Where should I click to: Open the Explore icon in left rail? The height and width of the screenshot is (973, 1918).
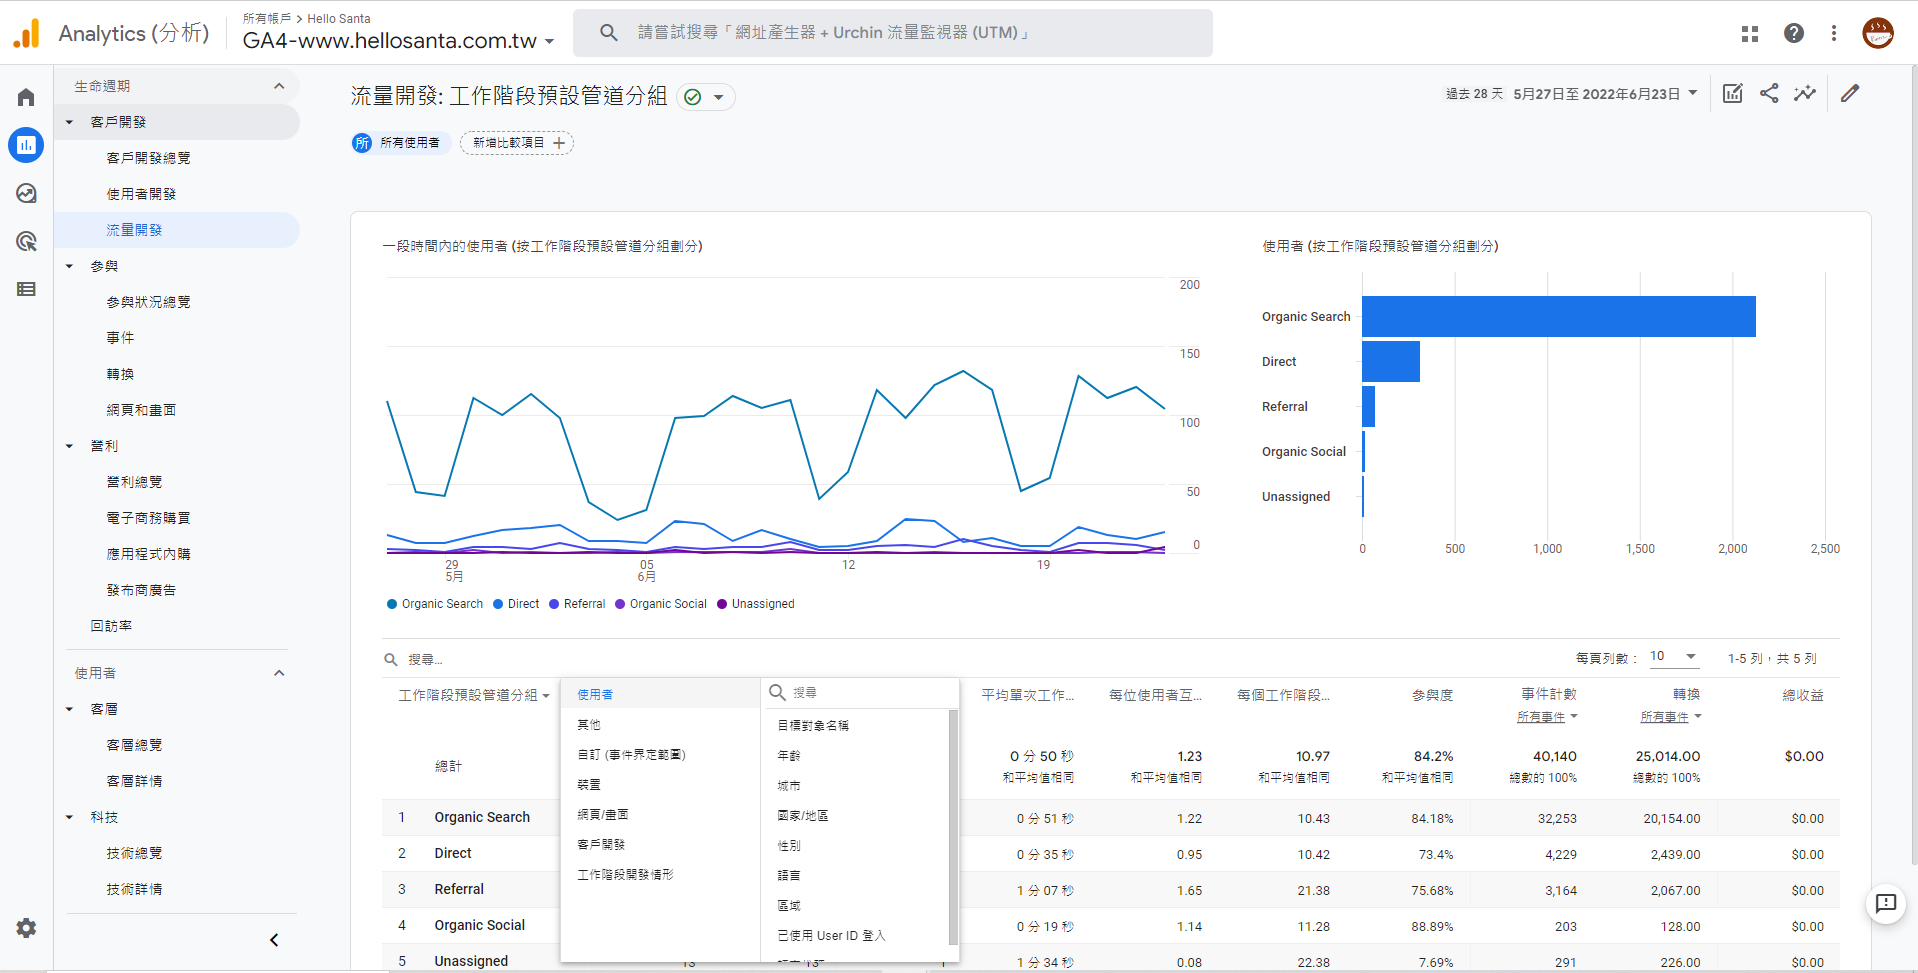point(26,193)
